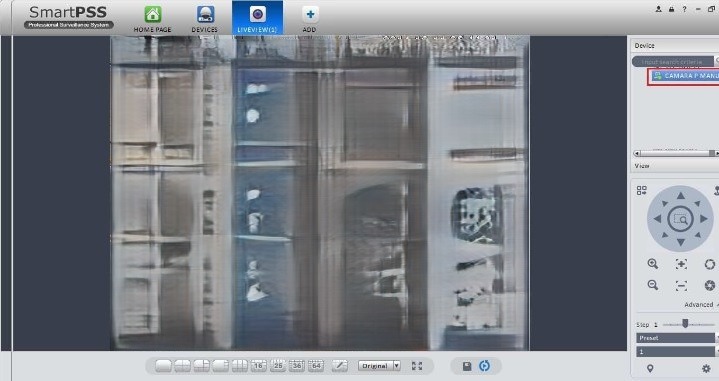
Task: Click the blue refresh cycle icon
Action: tap(485, 365)
